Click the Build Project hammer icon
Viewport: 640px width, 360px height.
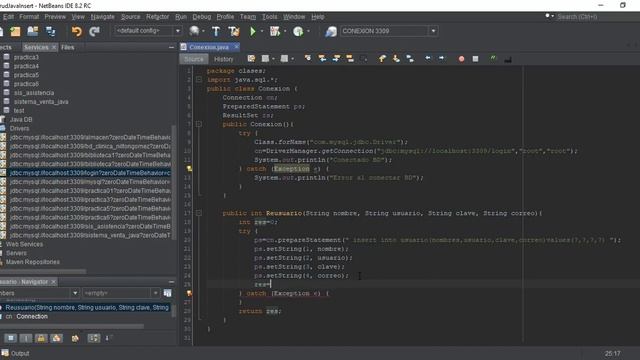pyautogui.click(x=216, y=31)
